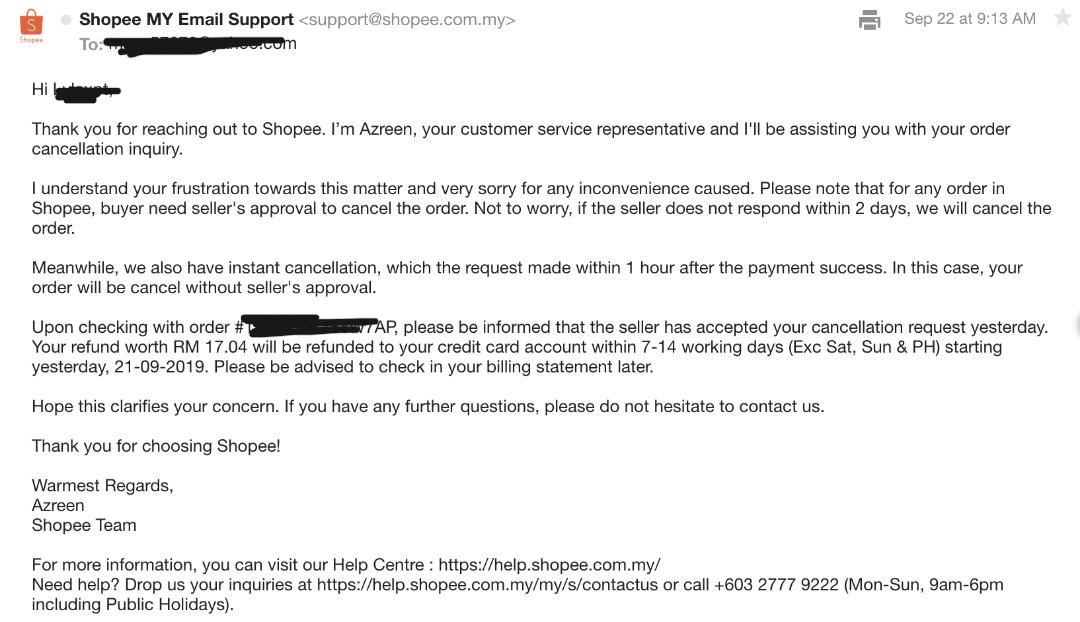Click the print icon to print this email
The width and height of the screenshot is (1080, 622).
pyautogui.click(x=869, y=18)
